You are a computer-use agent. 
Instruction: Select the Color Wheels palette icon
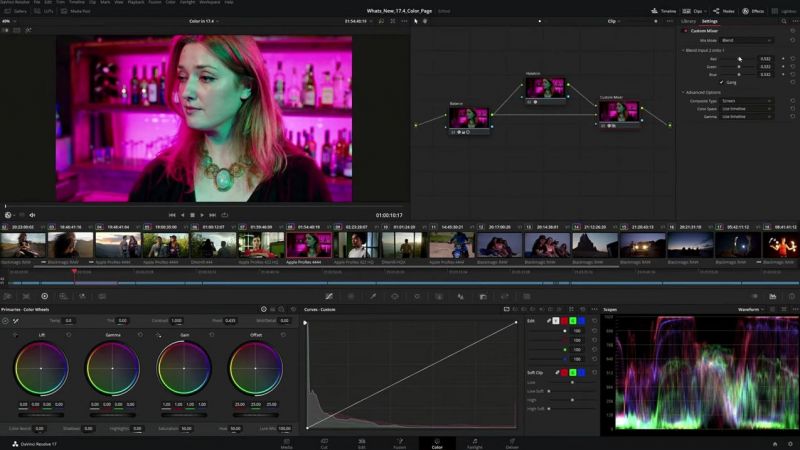tap(44, 296)
